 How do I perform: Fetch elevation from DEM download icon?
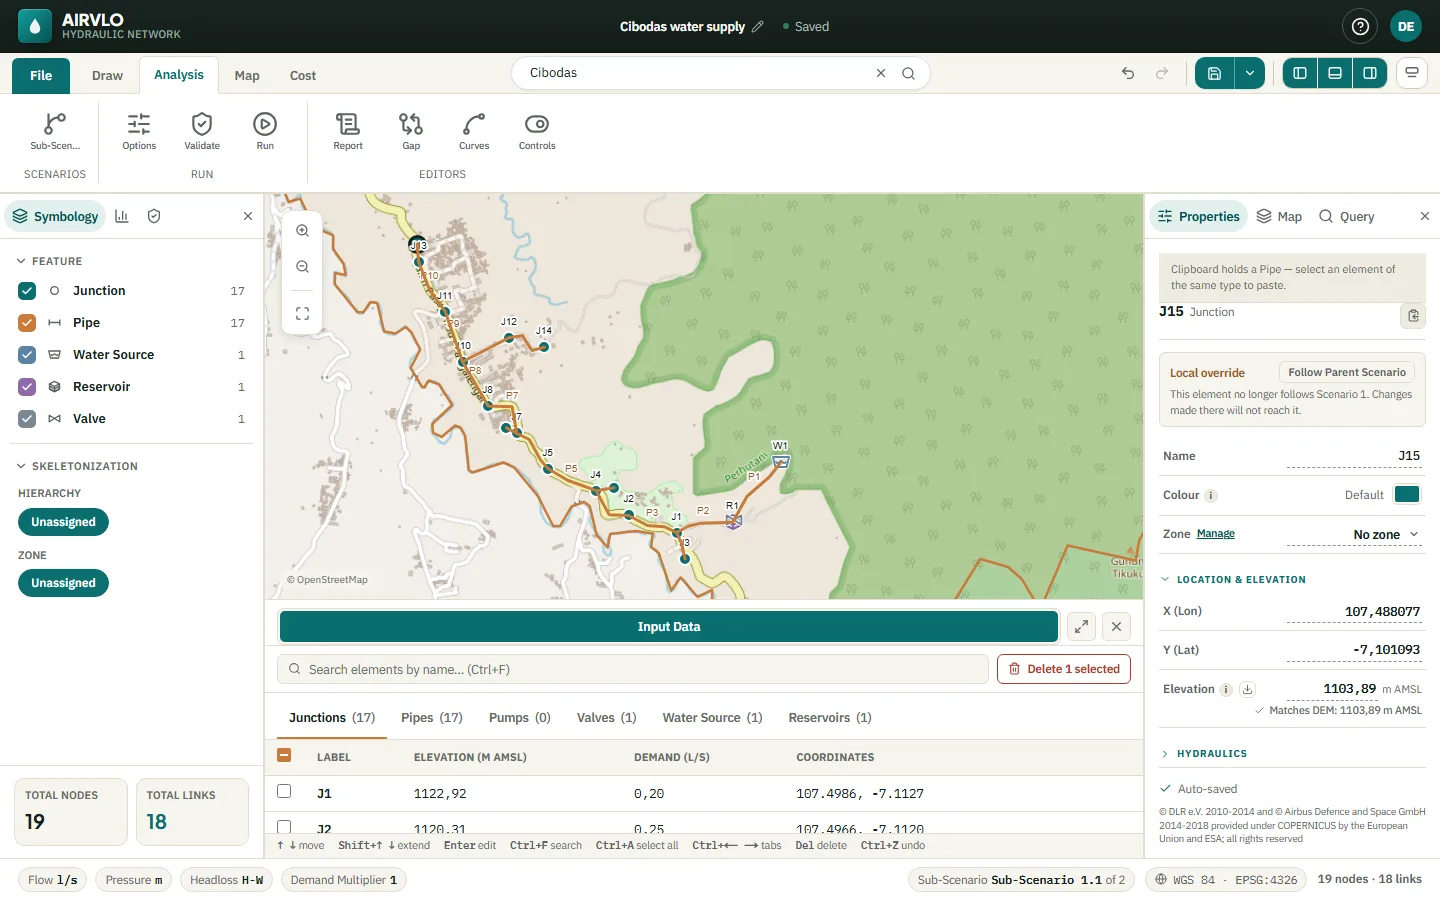pyautogui.click(x=1247, y=689)
